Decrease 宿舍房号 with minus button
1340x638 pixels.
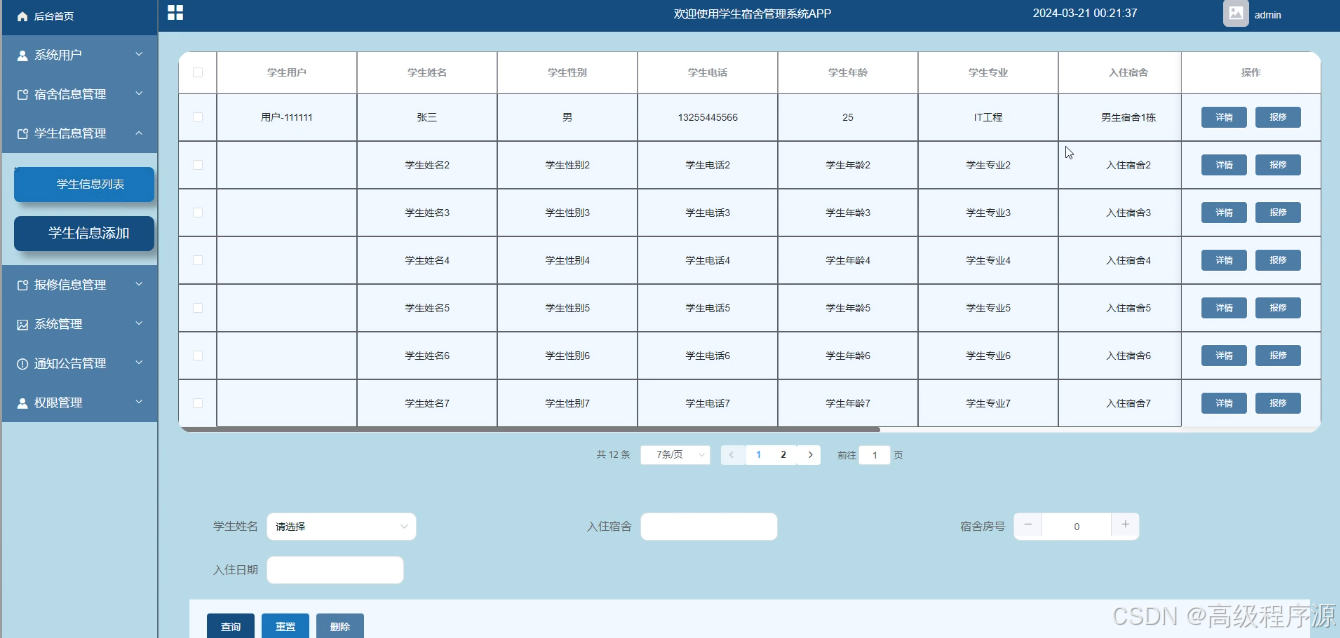click(x=1028, y=525)
